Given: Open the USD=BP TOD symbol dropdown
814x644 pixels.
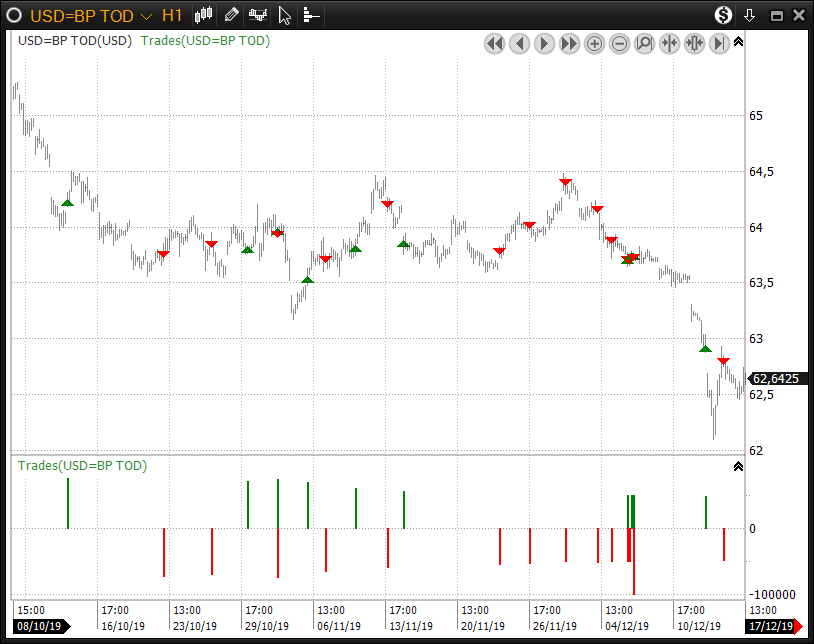Looking at the screenshot, I should pyautogui.click(x=146, y=16).
